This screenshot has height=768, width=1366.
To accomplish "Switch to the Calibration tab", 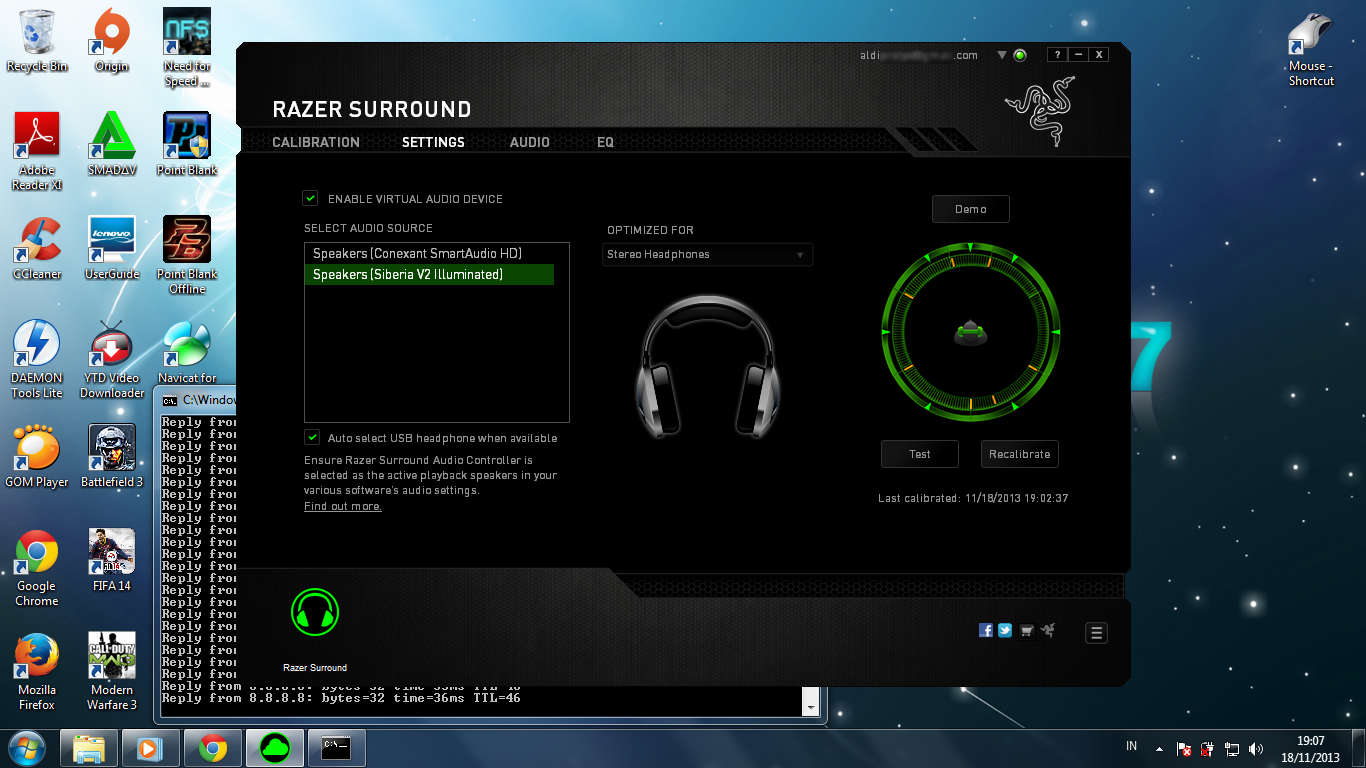I will (316, 142).
